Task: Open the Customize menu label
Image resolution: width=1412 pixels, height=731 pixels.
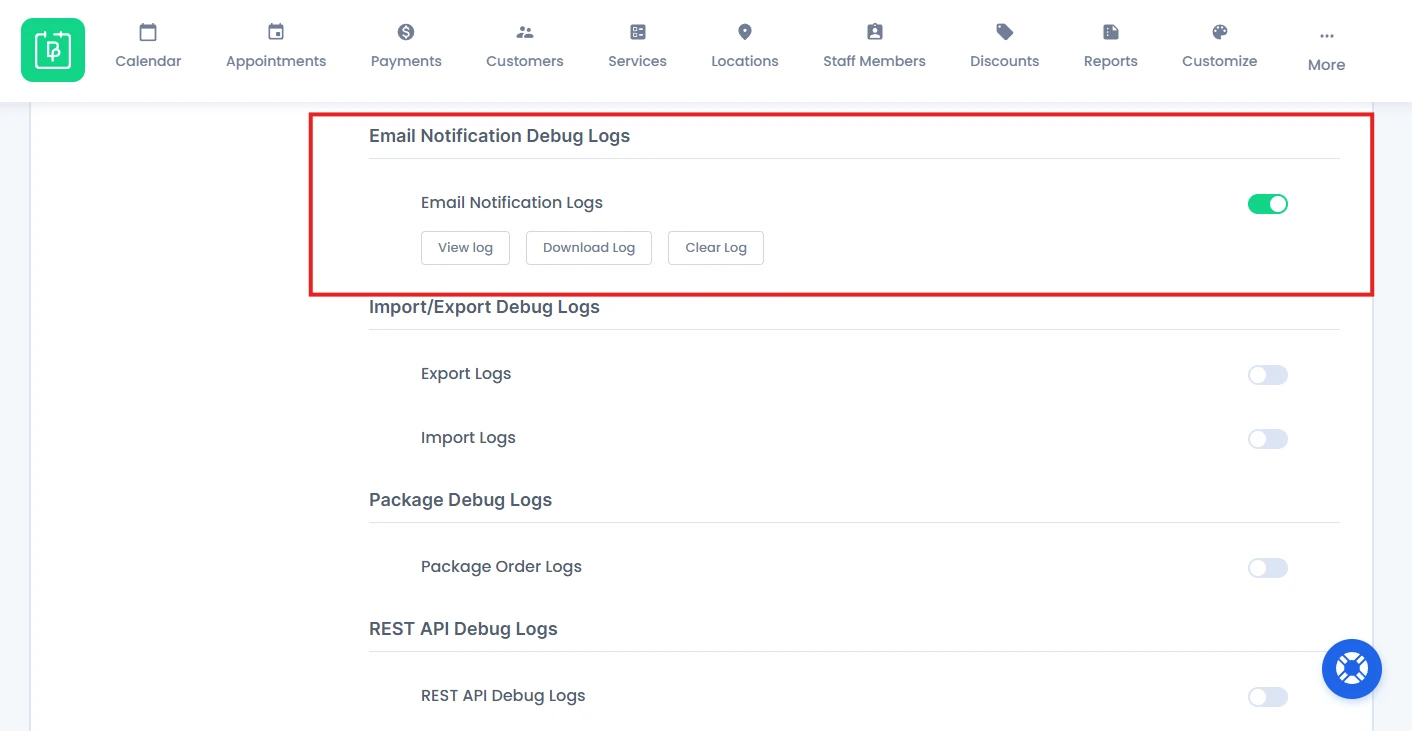Action: [1220, 61]
